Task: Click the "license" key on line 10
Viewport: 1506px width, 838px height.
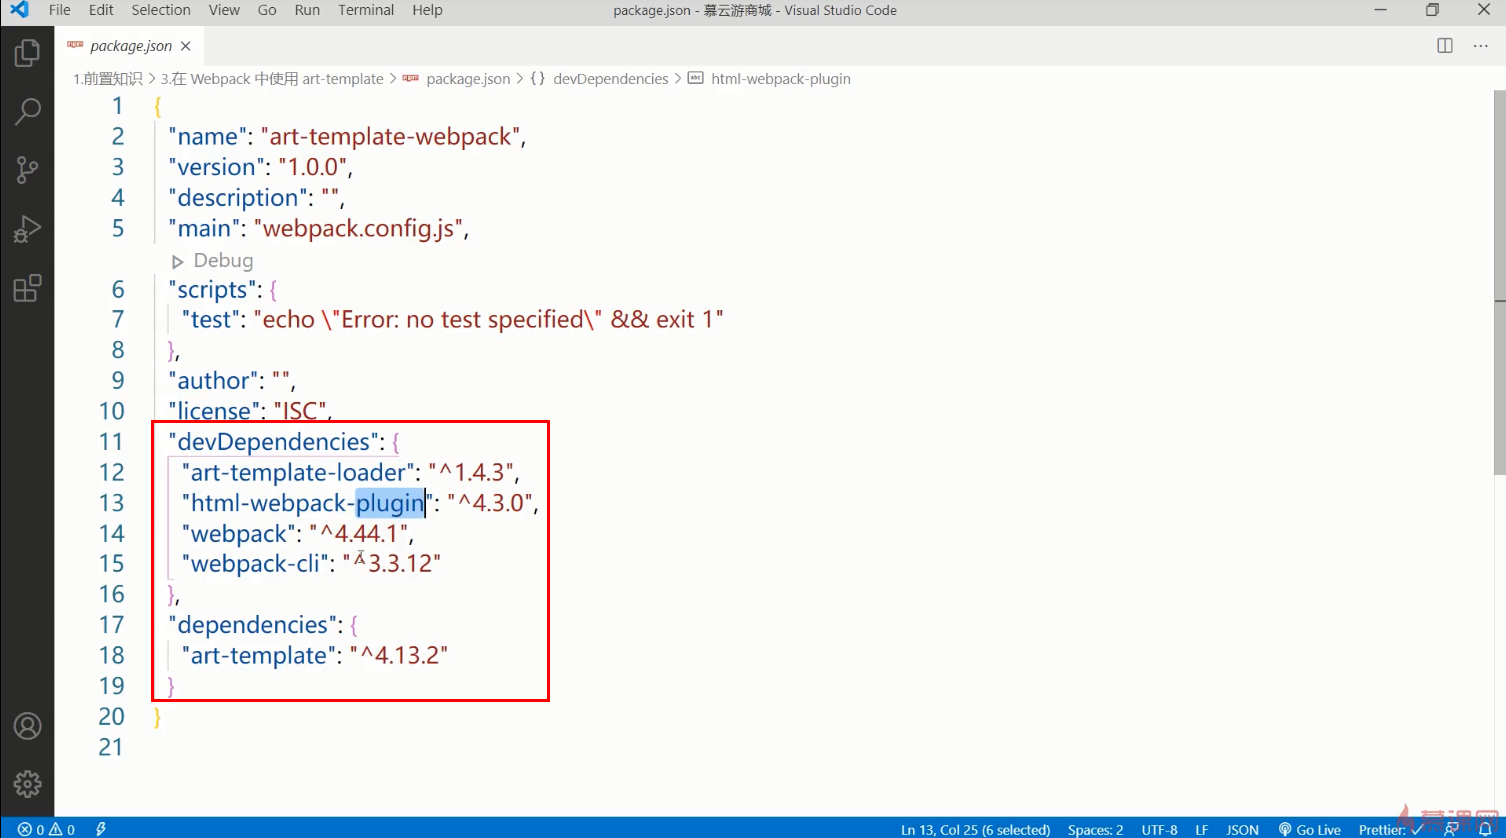Action: coord(213,411)
